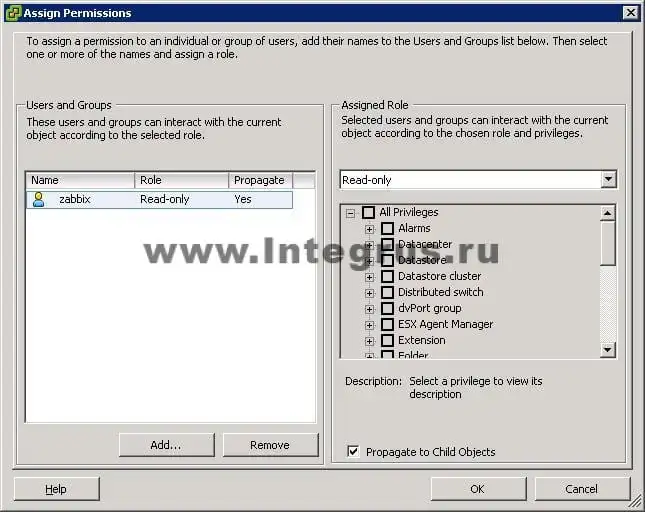Screen dimensions: 645x512
Task: Open the Read-only role dropdown
Action: coord(608,180)
